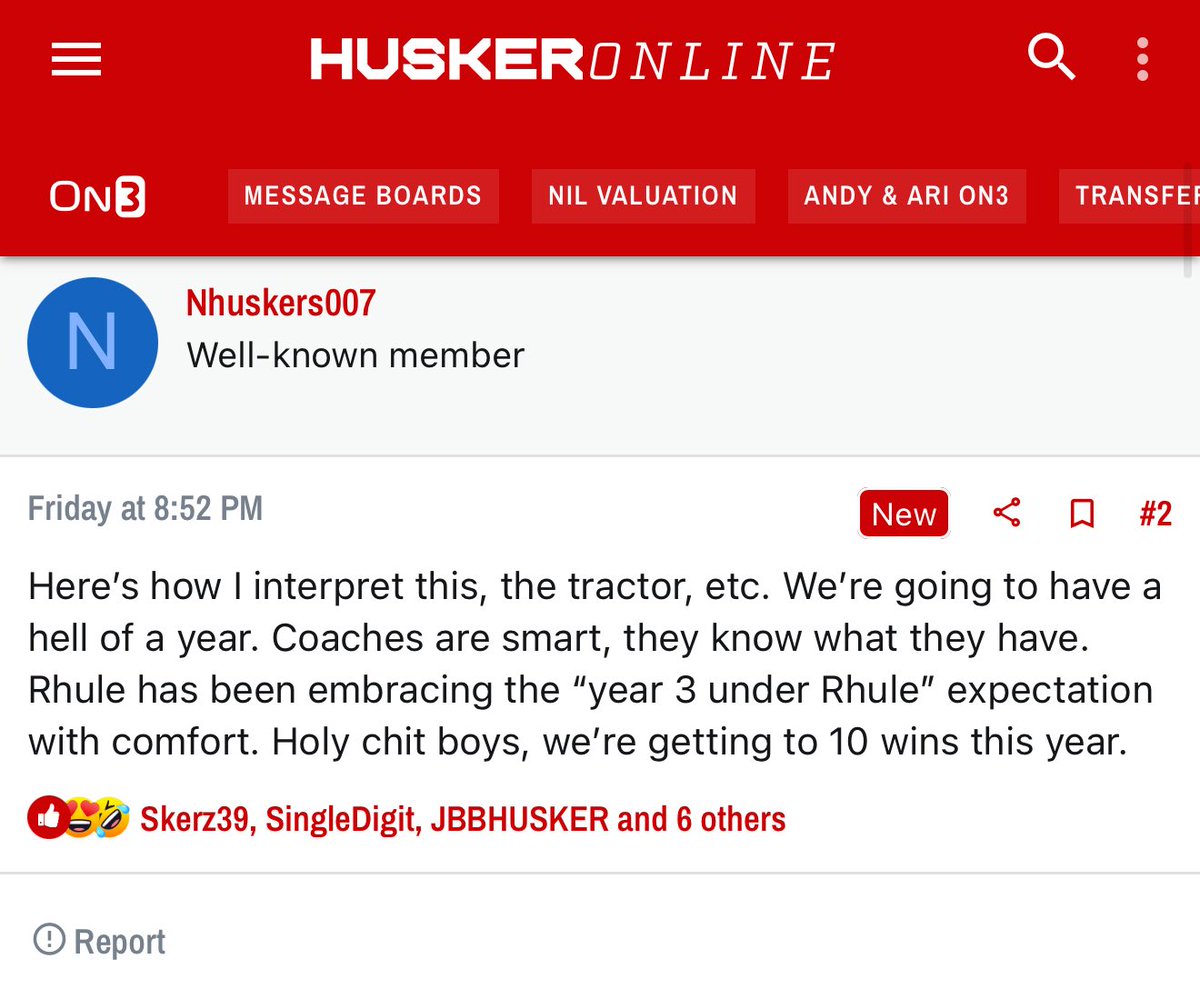Image resolution: width=1200 pixels, height=989 pixels.
Task: Open the Transfer tab
Action: click(1129, 196)
